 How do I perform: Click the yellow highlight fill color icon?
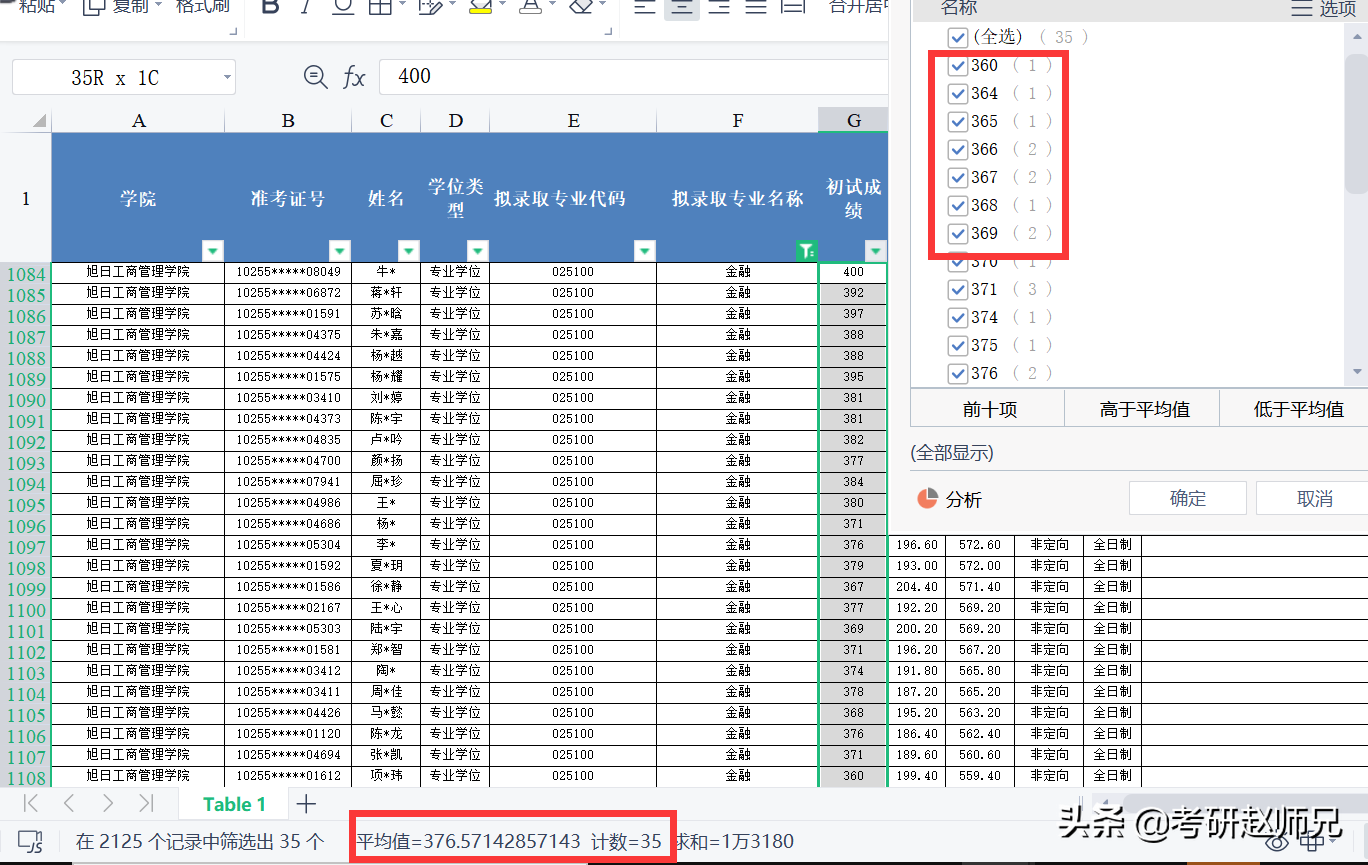(x=480, y=8)
